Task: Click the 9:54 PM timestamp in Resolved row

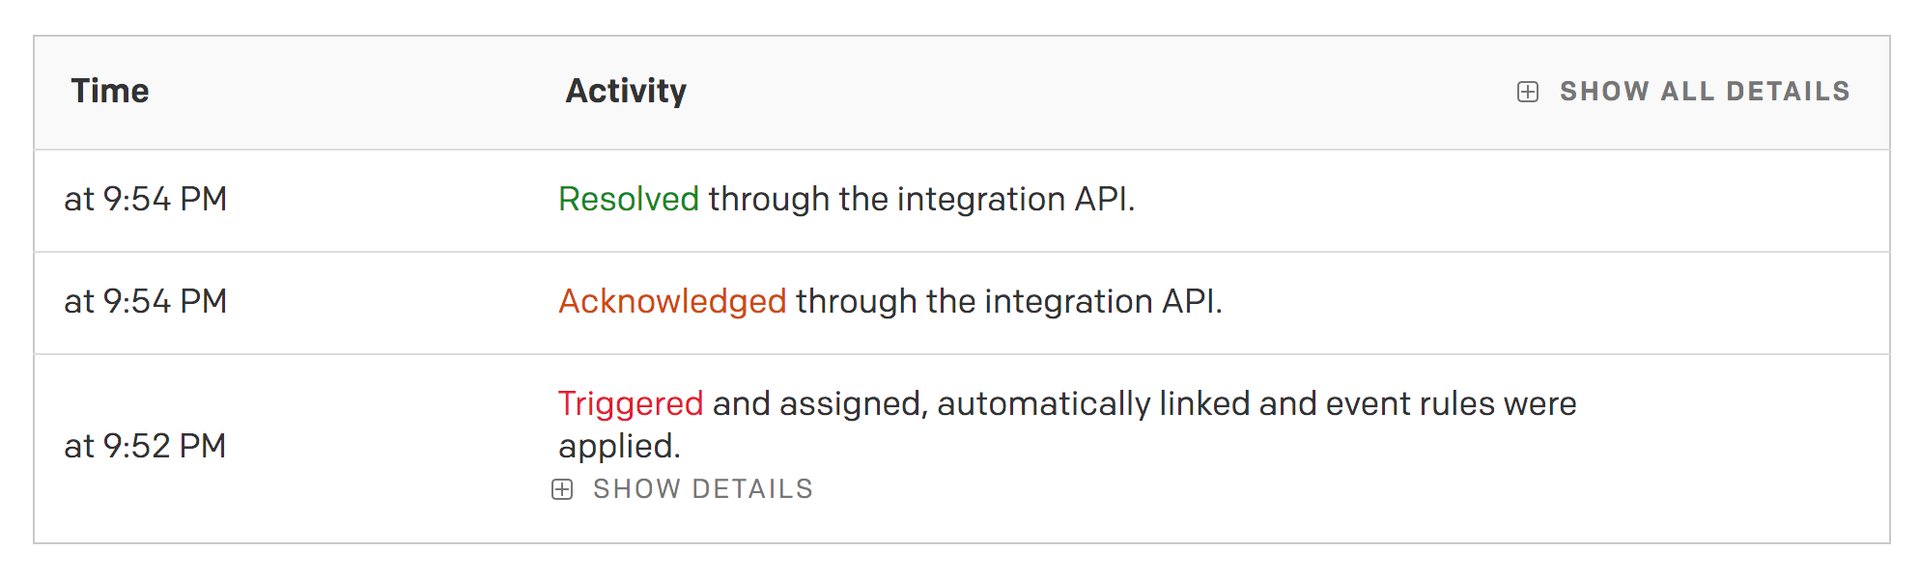Action: tap(146, 199)
